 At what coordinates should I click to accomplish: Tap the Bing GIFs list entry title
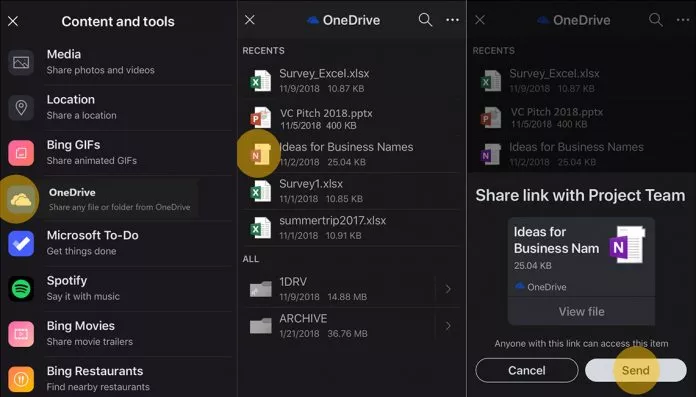click(x=73, y=145)
